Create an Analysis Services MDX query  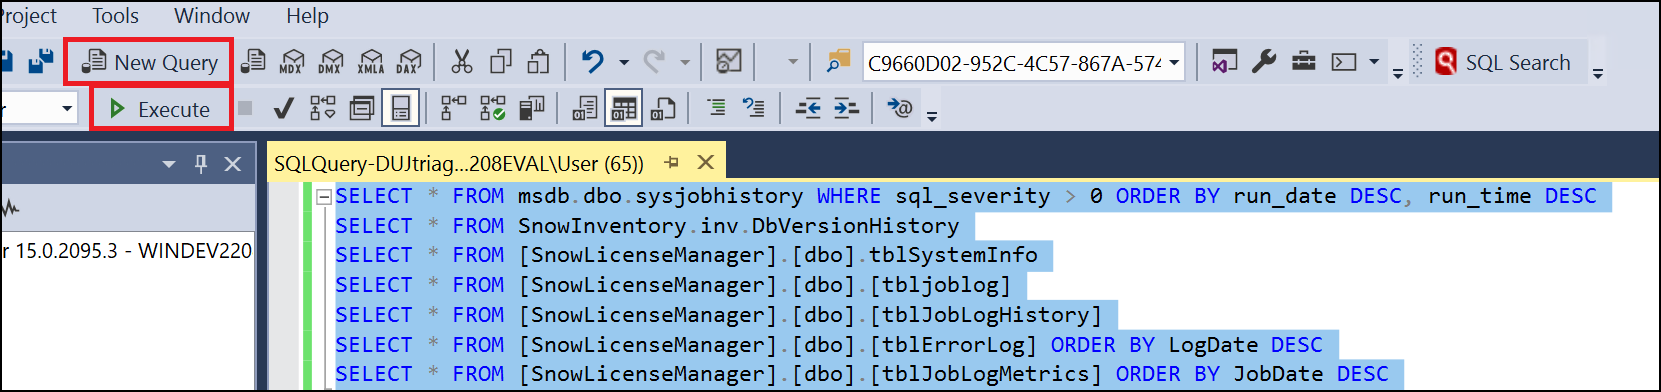(x=292, y=62)
